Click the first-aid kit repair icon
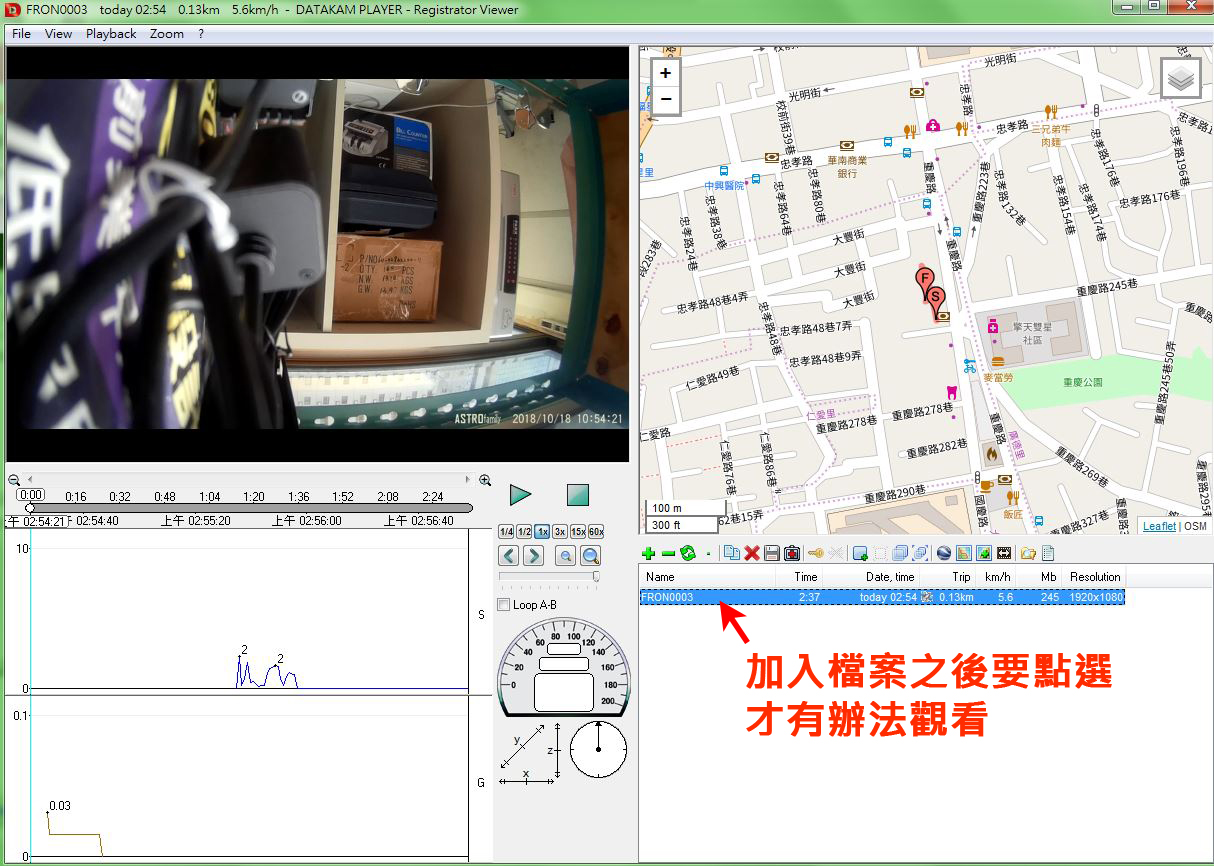This screenshot has height=866, width=1214. click(x=792, y=553)
